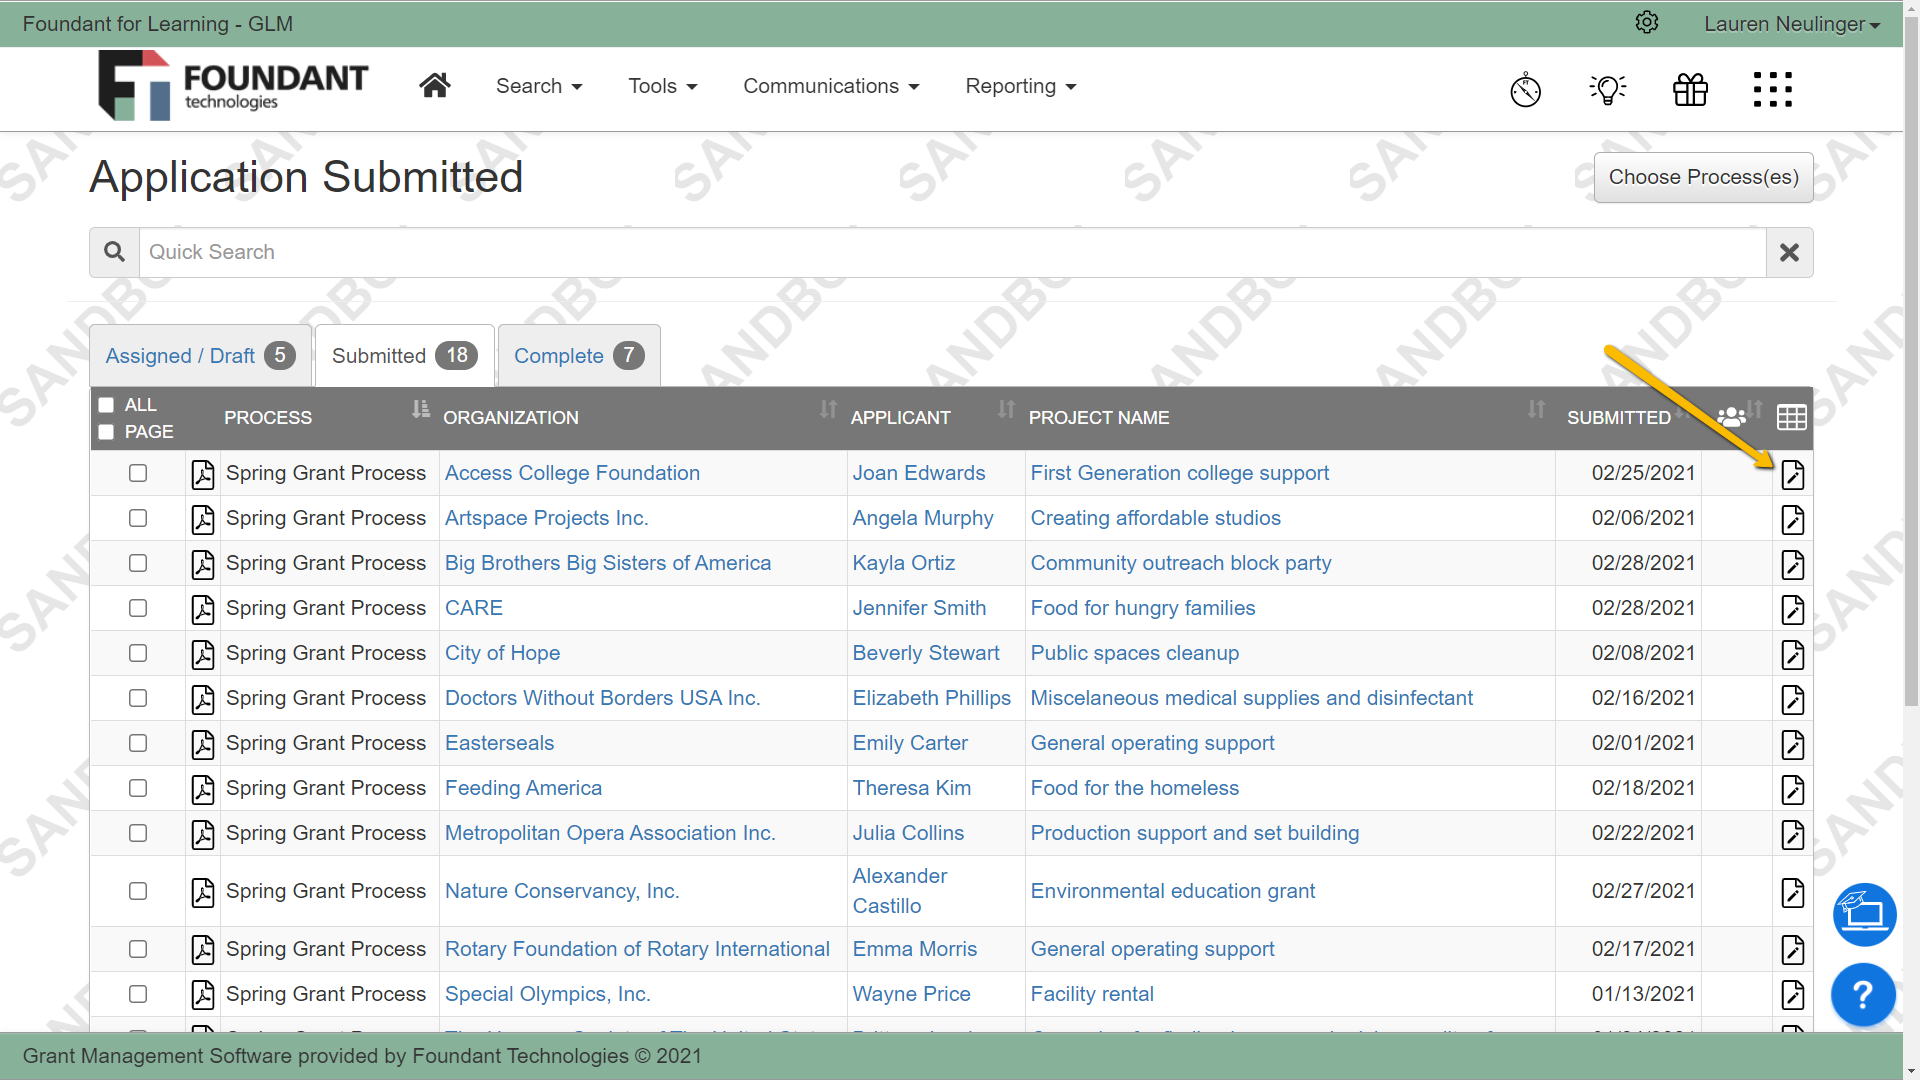This screenshot has width=1920, height=1080.
Task: Expand the Tools dropdown menu
Action: pos(662,86)
